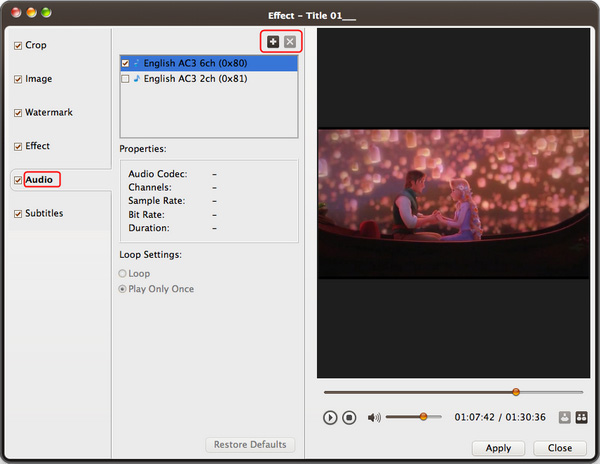The image size is (600, 464).
Task: Open the Audio tab
Action: (39, 180)
